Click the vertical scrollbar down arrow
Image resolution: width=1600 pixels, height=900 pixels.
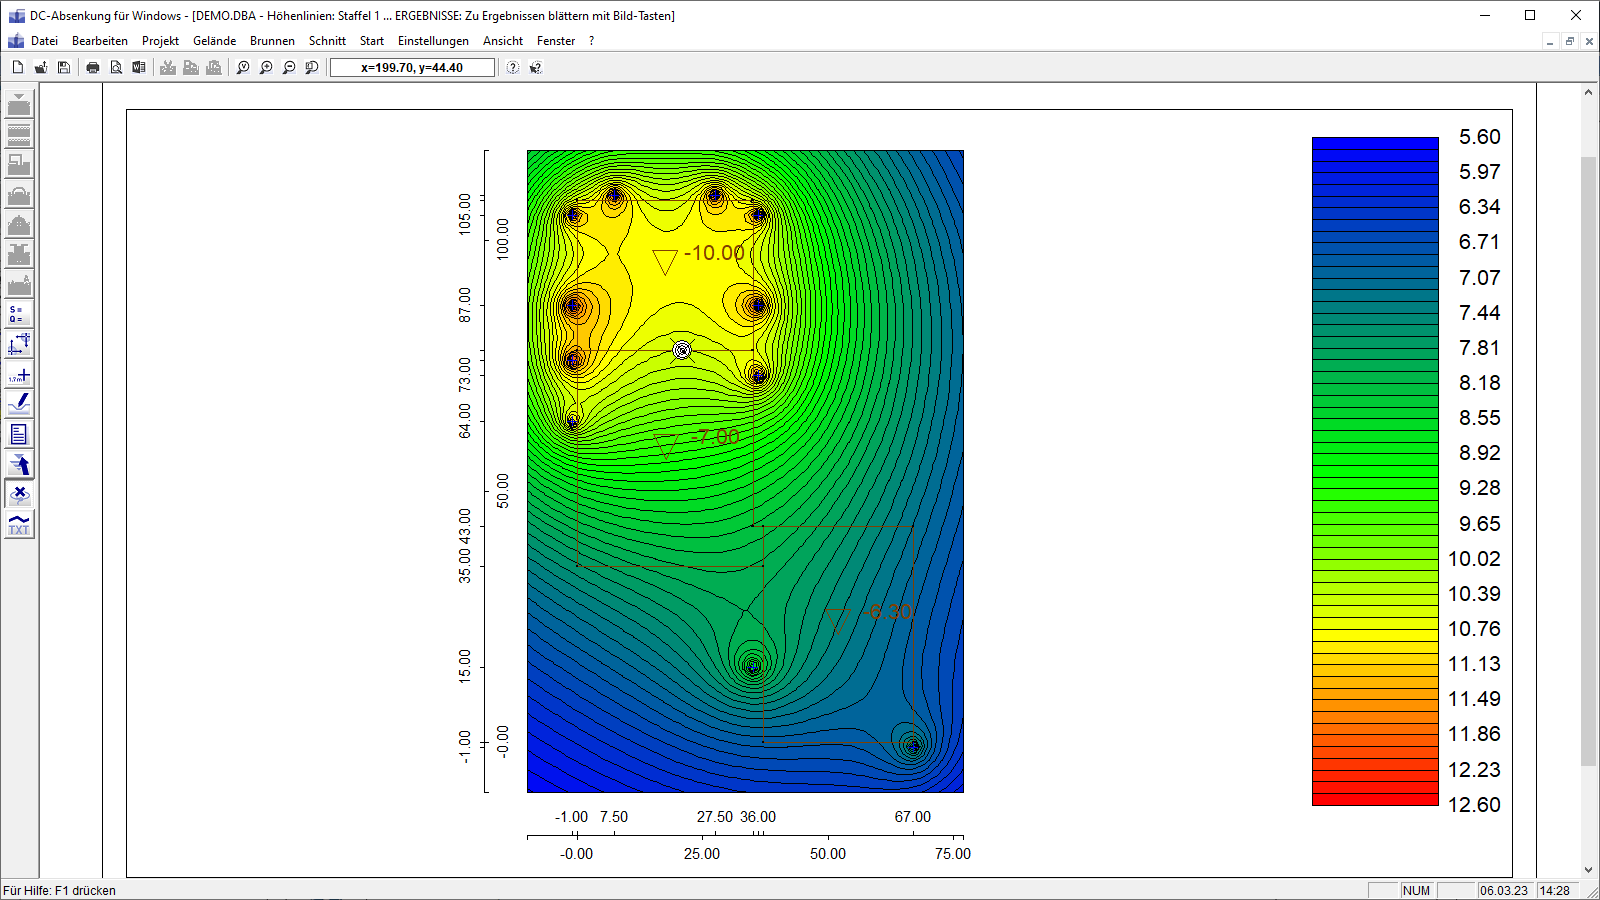click(1588, 870)
